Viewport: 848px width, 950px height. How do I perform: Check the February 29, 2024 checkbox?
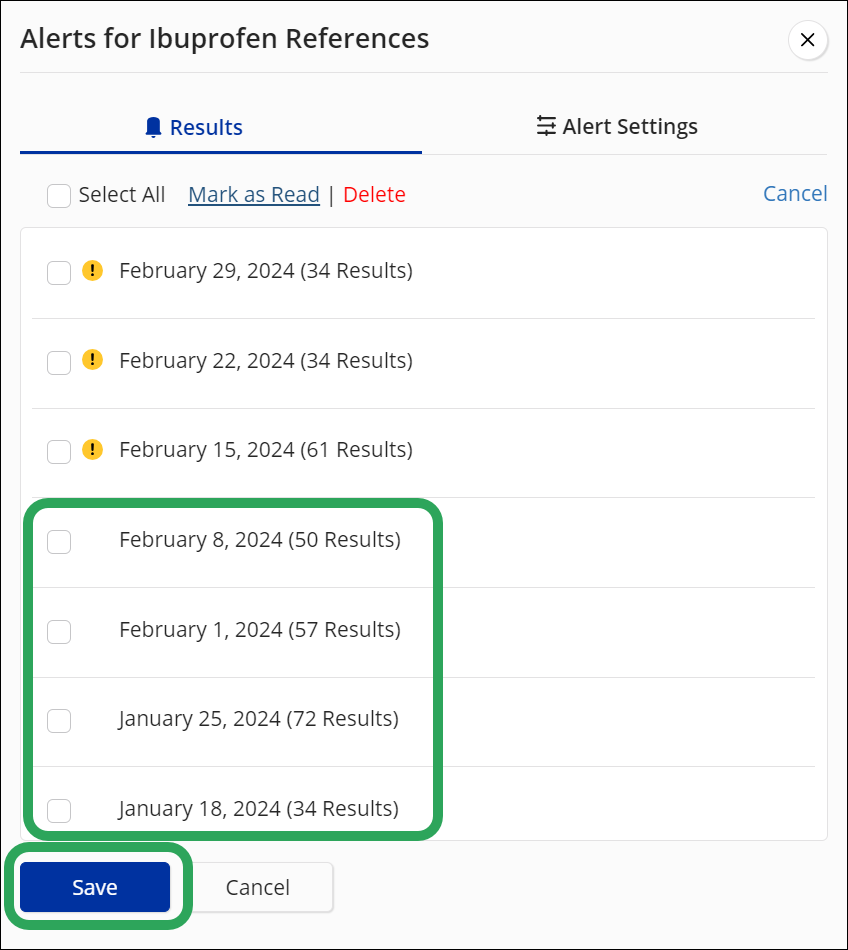[59, 273]
